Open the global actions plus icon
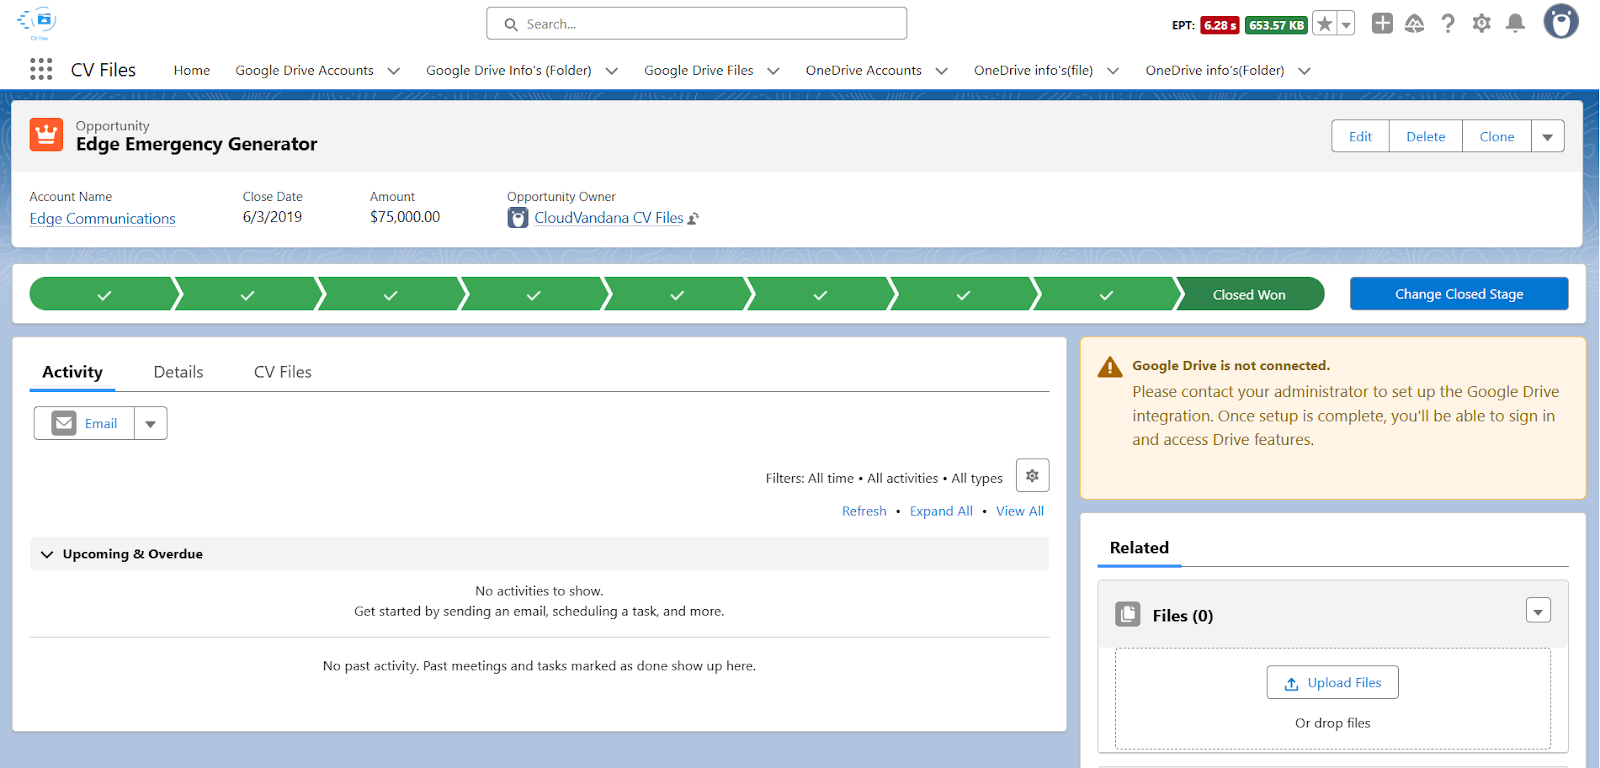The width and height of the screenshot is (1600, 768). (1382, 23)
